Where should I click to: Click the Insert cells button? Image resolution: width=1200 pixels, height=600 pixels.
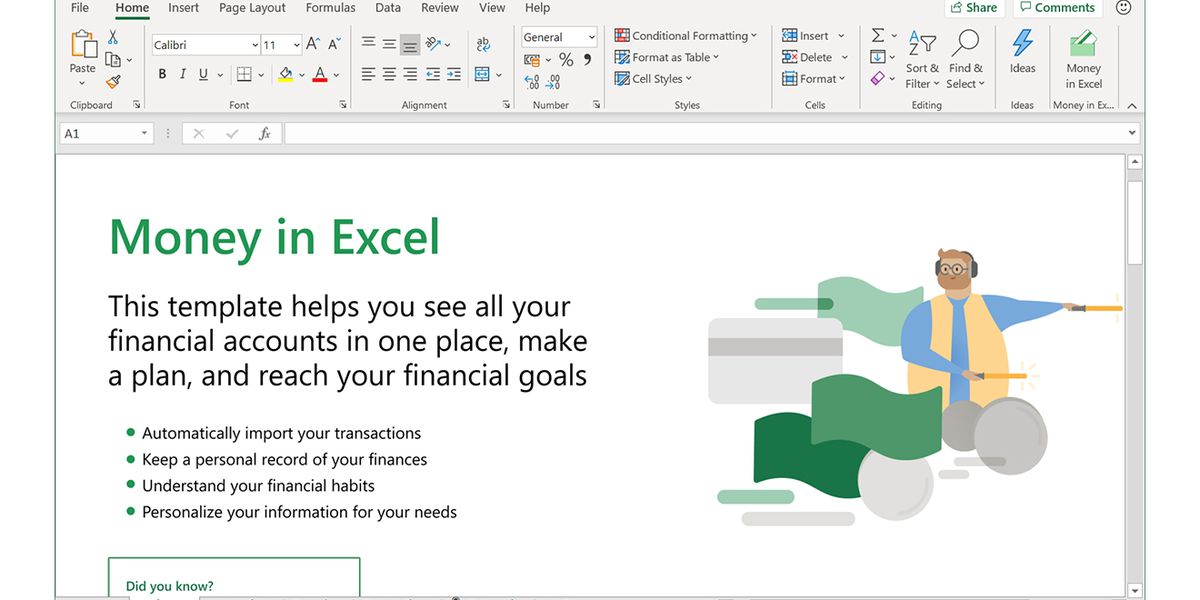(813, 35)
